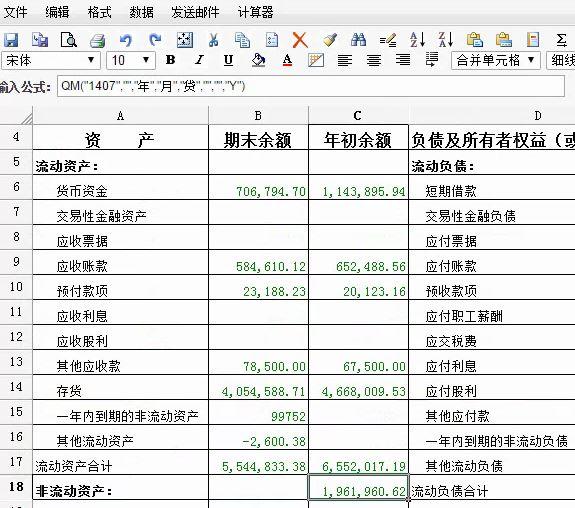Click the Copy icon

(242, 40)
